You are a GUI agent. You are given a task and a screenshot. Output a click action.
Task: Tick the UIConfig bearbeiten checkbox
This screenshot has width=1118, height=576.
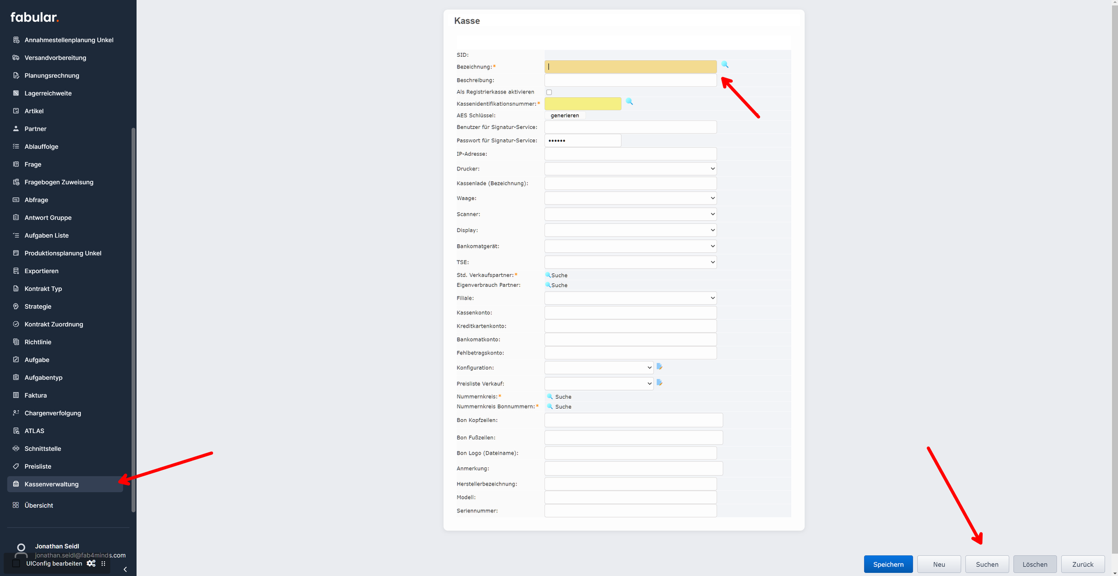(x=17, y=564)
